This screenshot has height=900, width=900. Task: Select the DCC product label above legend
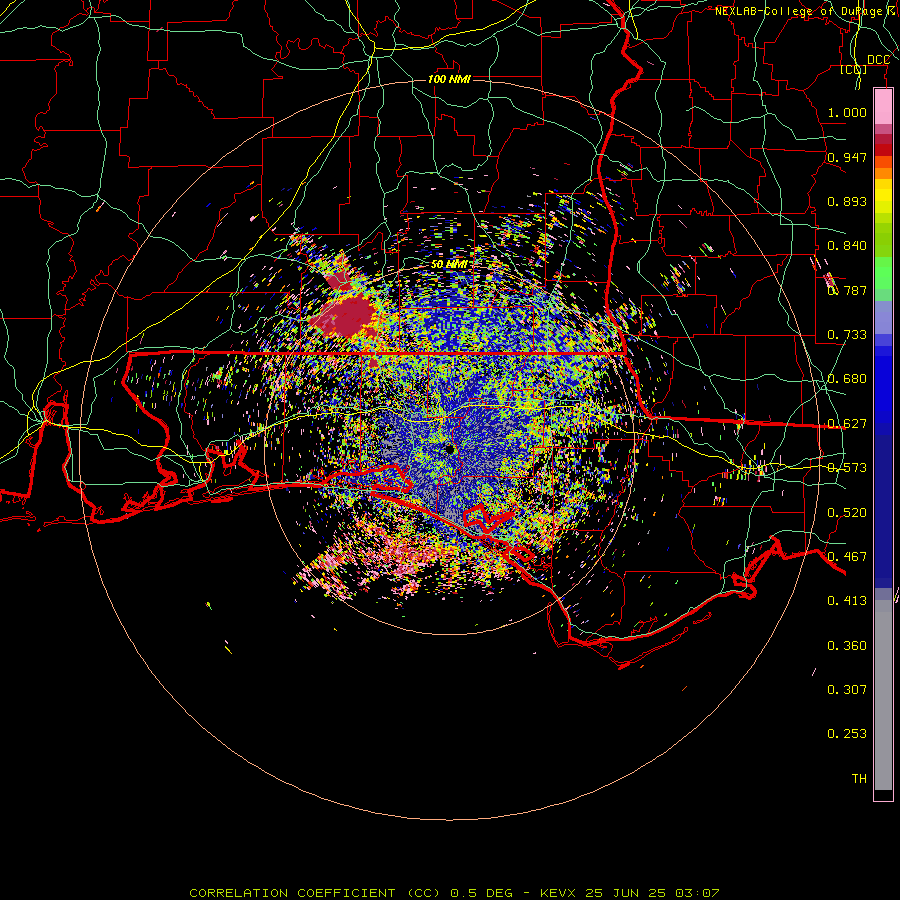[x=878, y=60]
